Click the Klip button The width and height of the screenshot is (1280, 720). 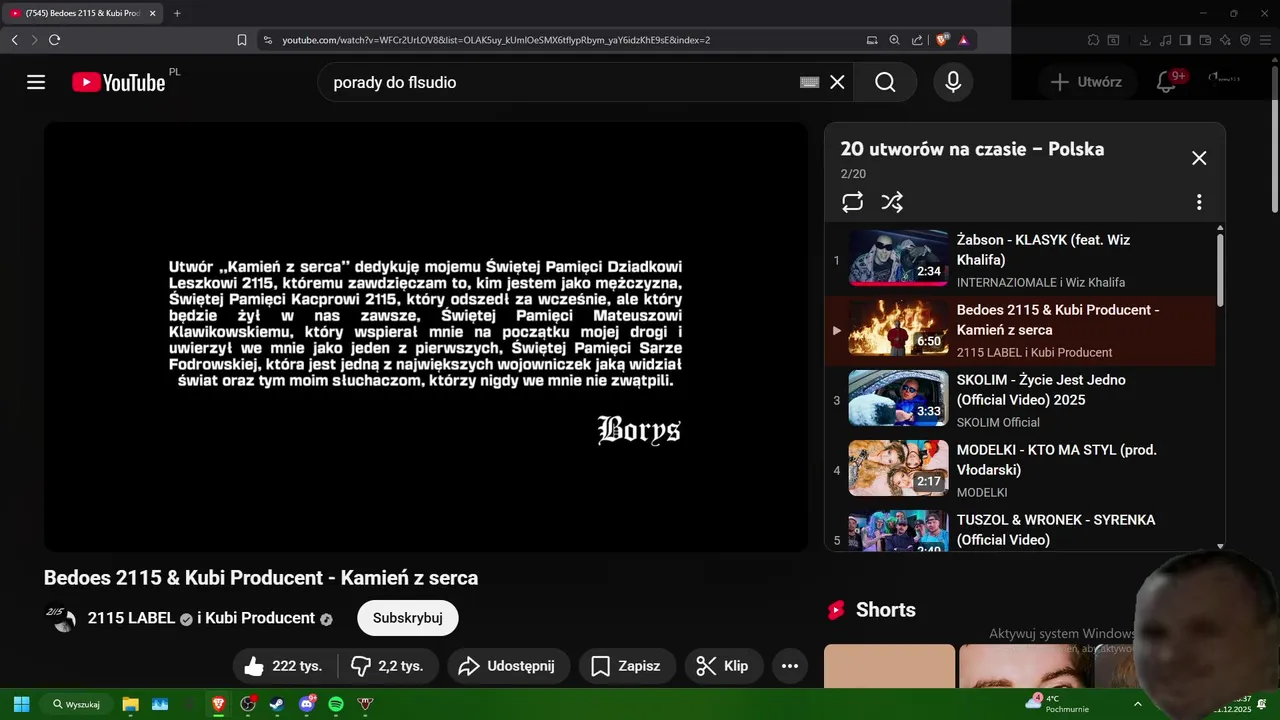724,666
